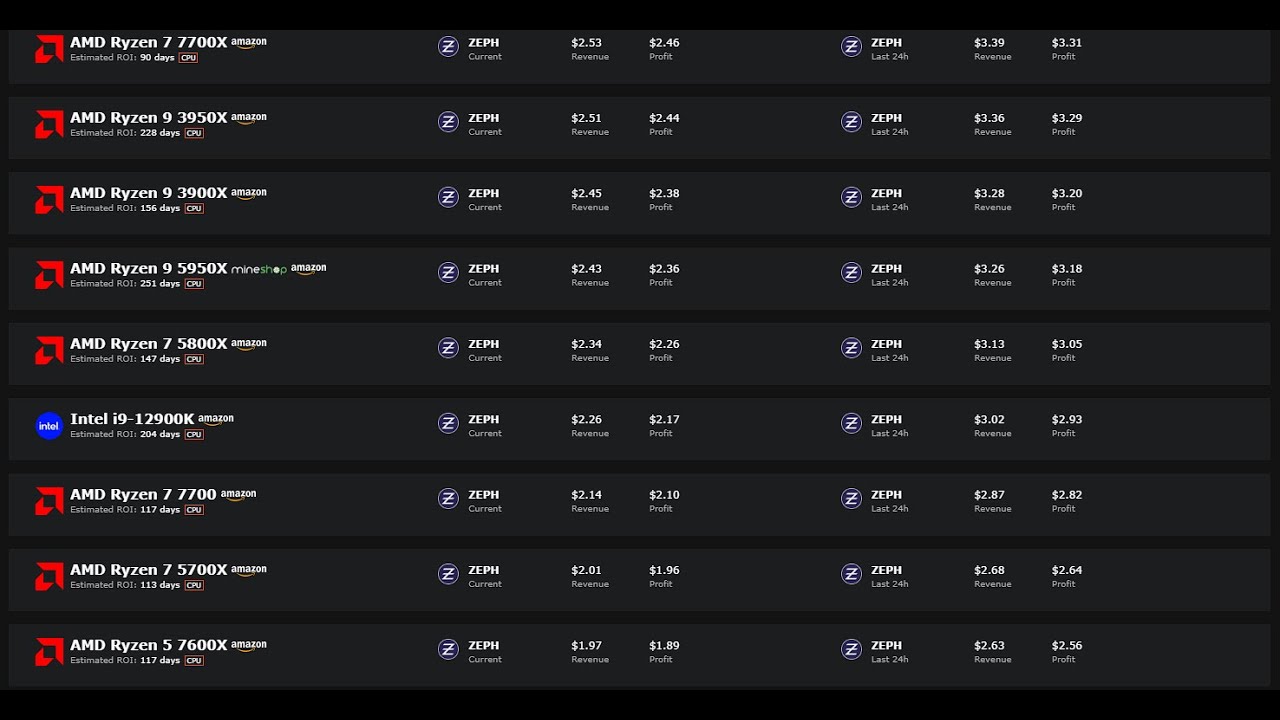The width and height of the screenshot is (1280, 720).
Task: Open the amazon link for Intel i9-12900K
Action: [215, 420]
